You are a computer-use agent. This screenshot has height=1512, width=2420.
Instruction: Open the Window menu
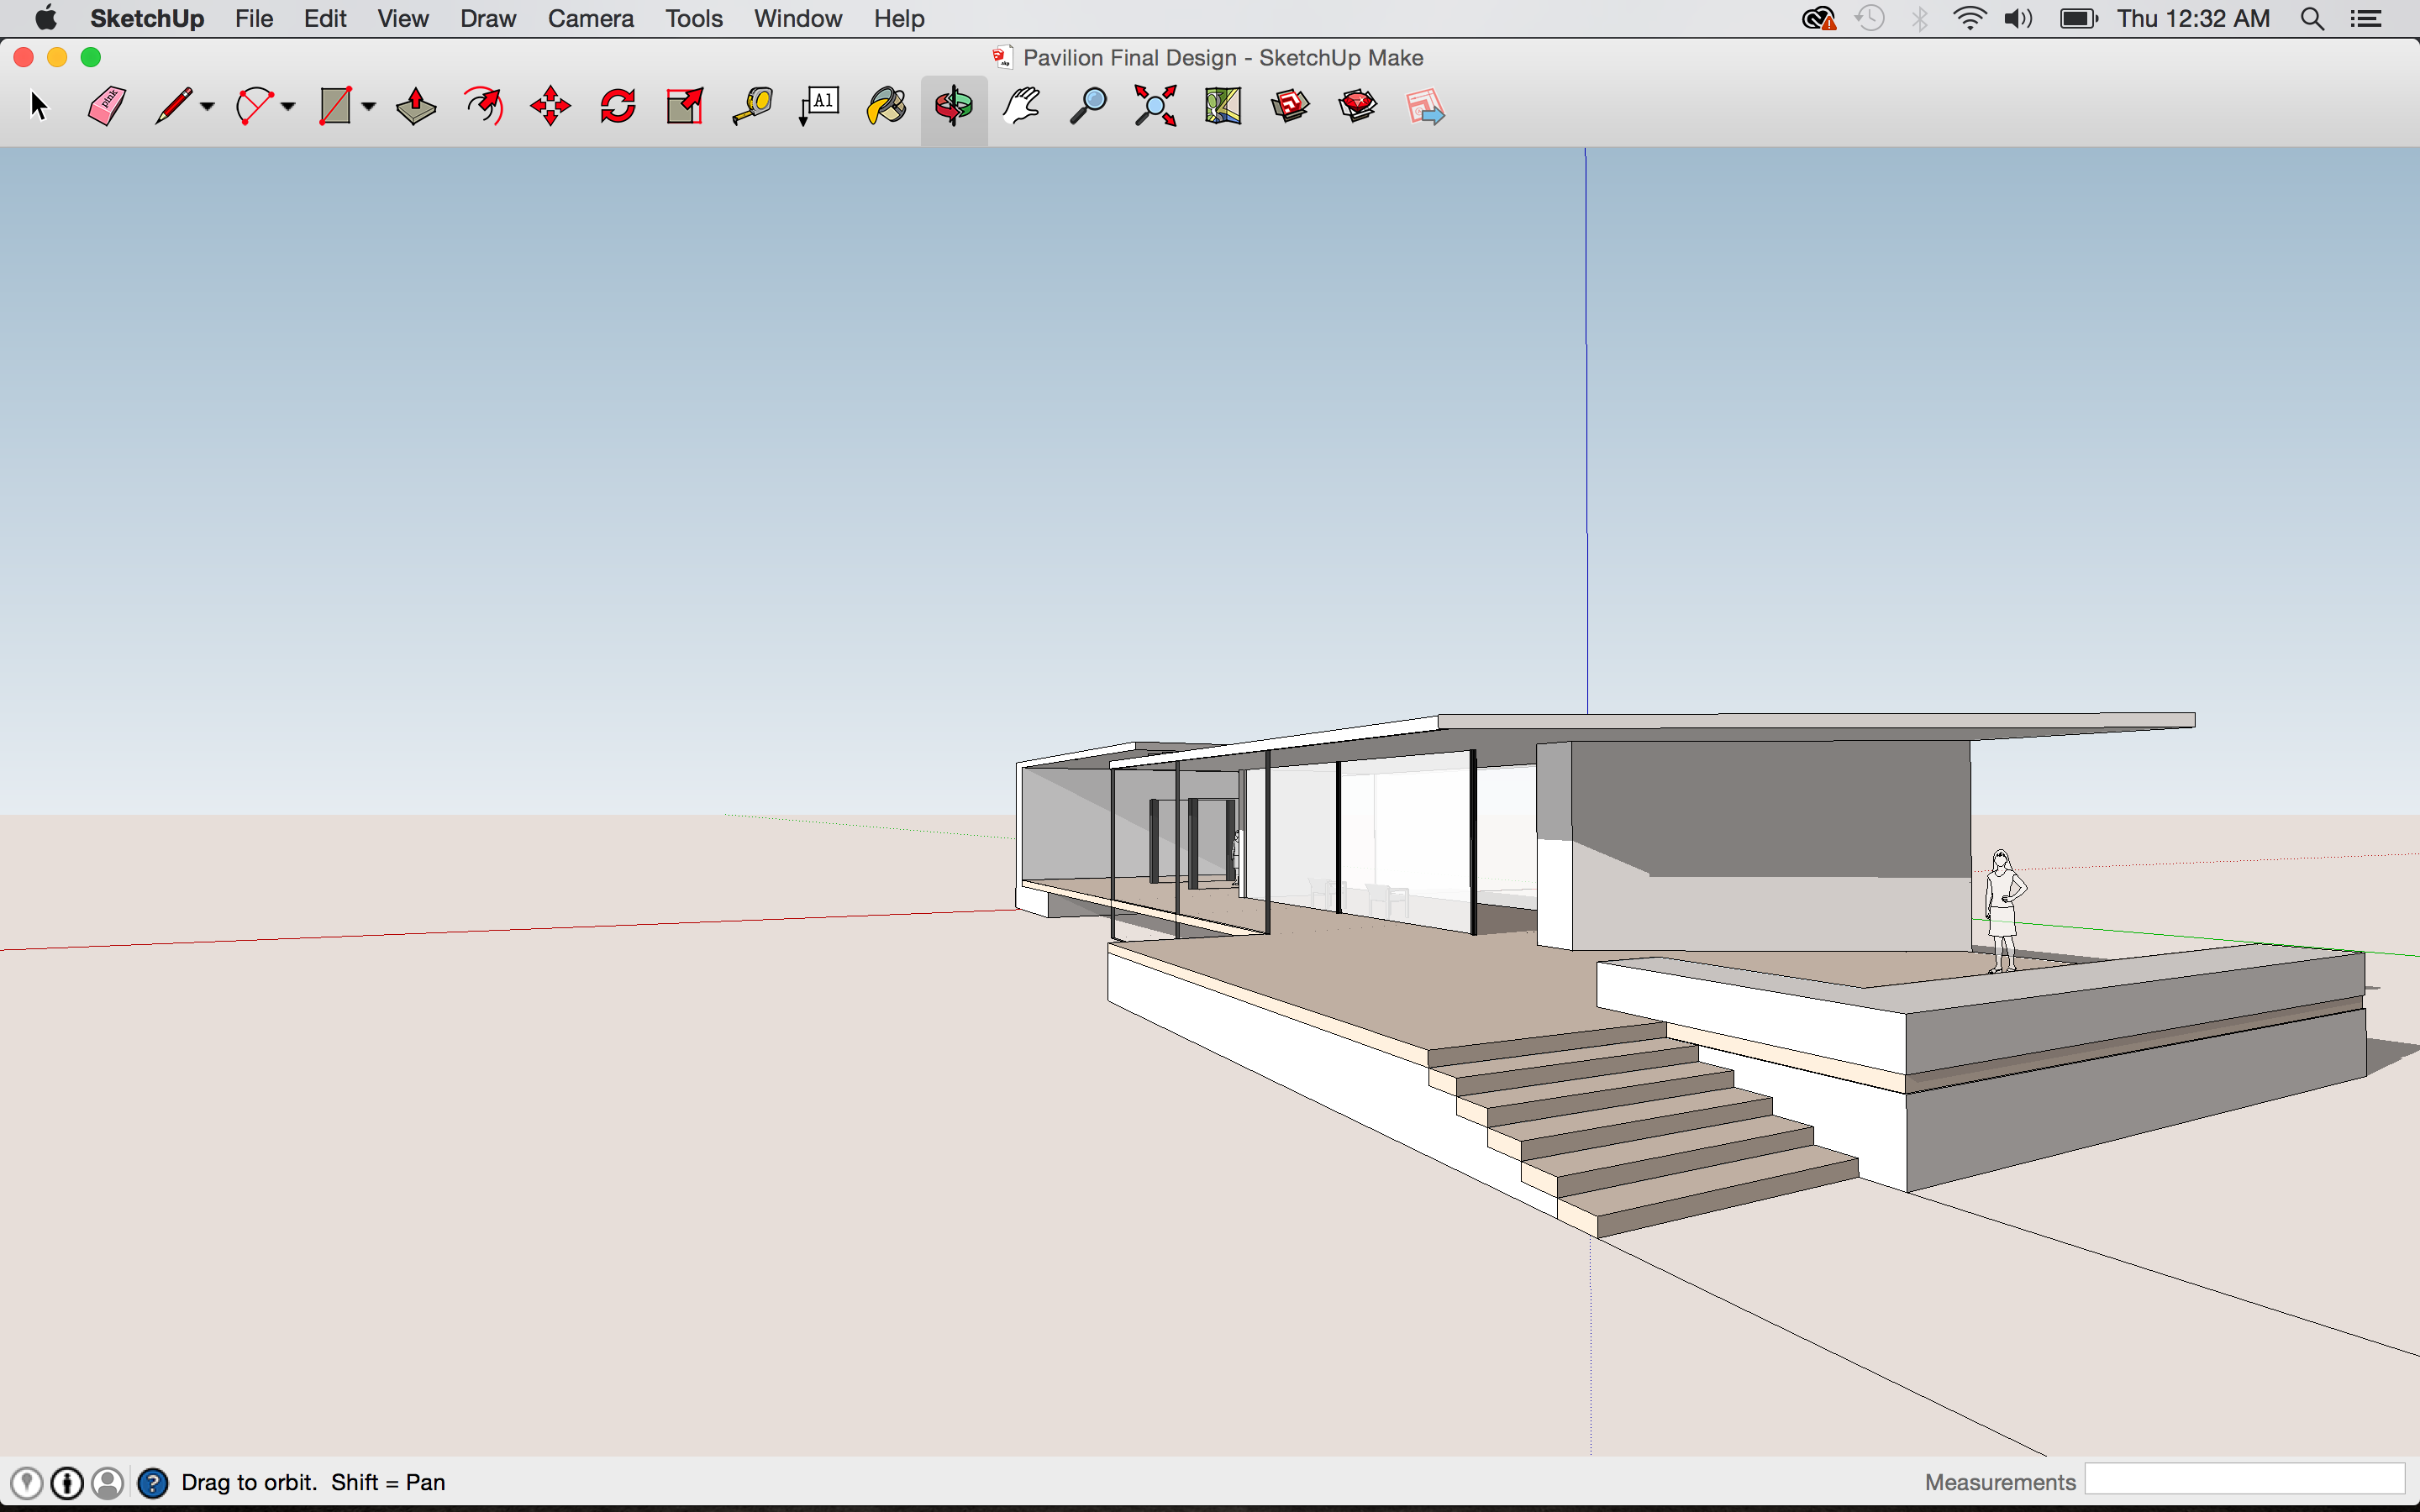click(x=798, y=18)
